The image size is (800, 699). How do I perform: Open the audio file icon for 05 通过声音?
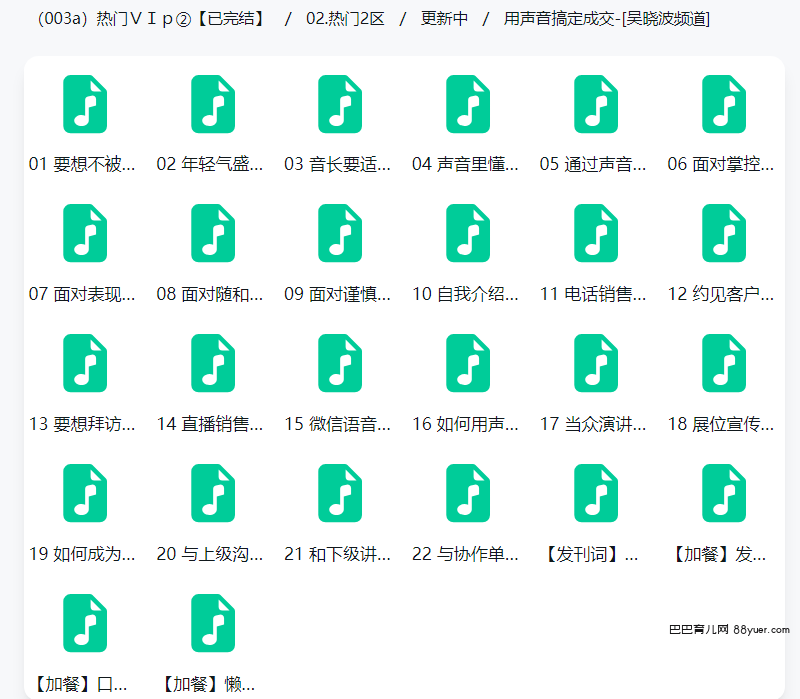(596, 104)
